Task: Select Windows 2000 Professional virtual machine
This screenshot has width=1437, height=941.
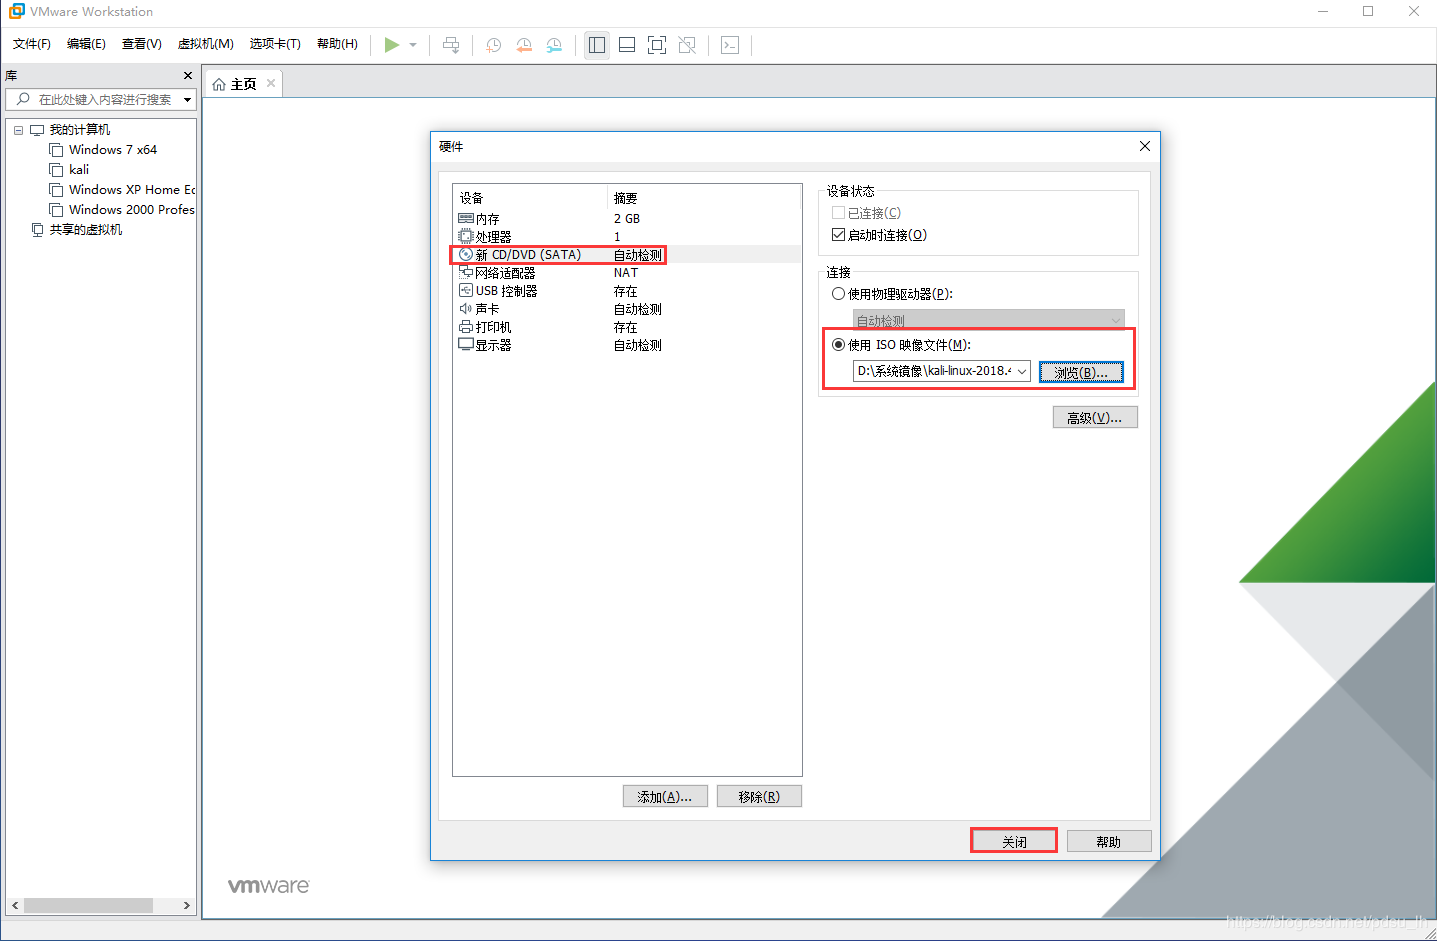Action: tap(131, 210)
